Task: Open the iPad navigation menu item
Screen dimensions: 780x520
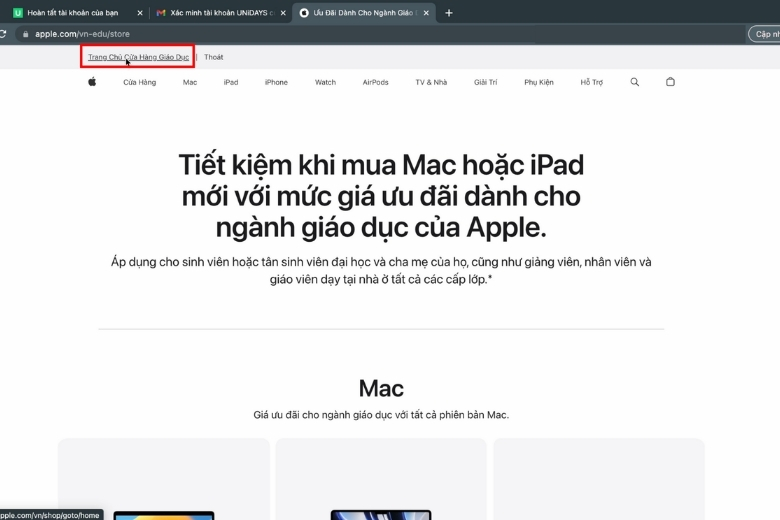Action: [231, 82]
